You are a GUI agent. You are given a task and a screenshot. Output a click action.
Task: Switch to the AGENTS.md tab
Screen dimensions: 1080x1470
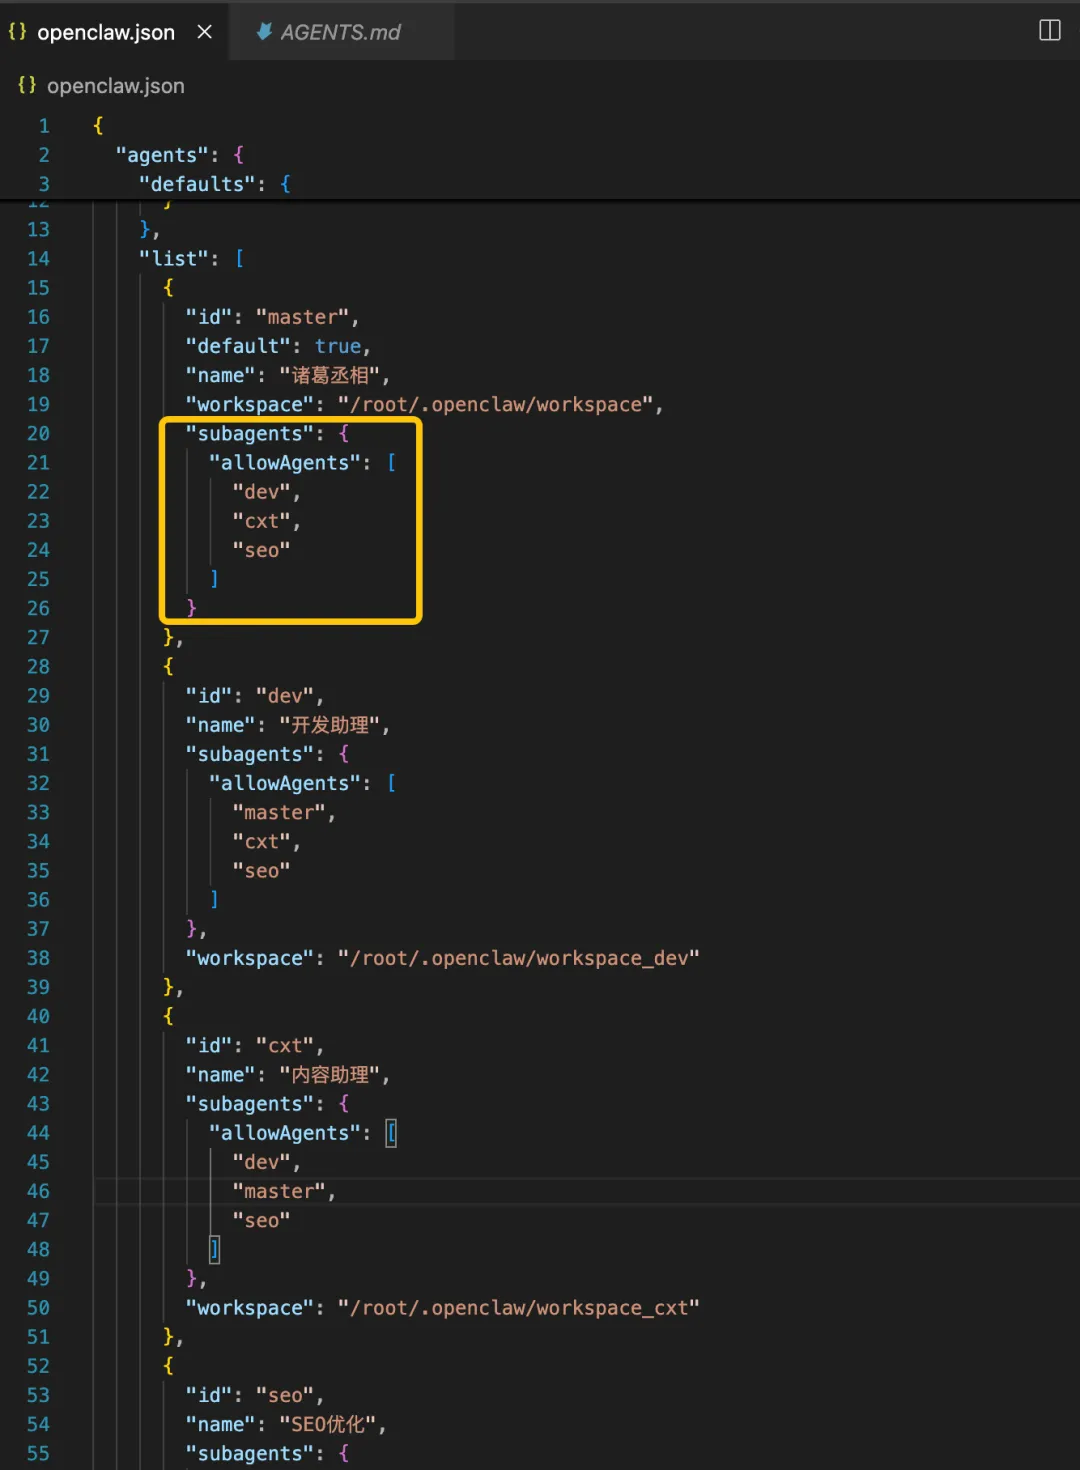(x=341, y=32)
